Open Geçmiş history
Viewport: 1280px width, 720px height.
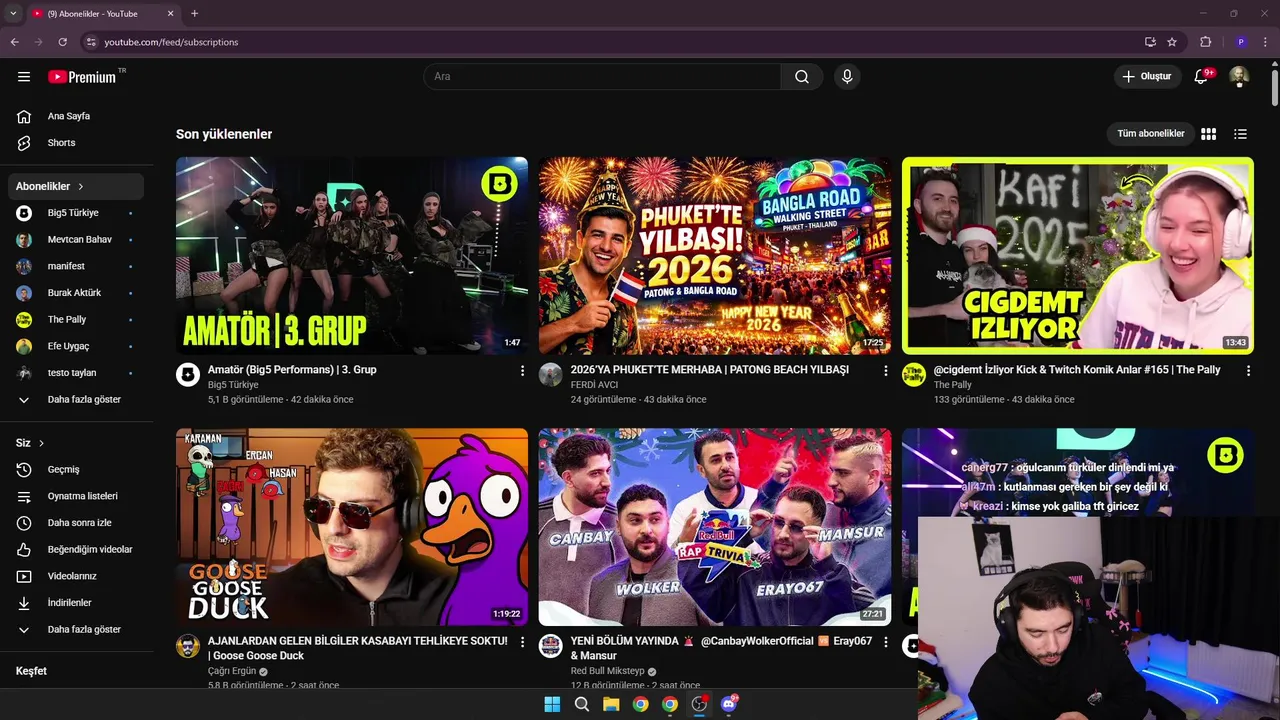[x=76, y=470]
